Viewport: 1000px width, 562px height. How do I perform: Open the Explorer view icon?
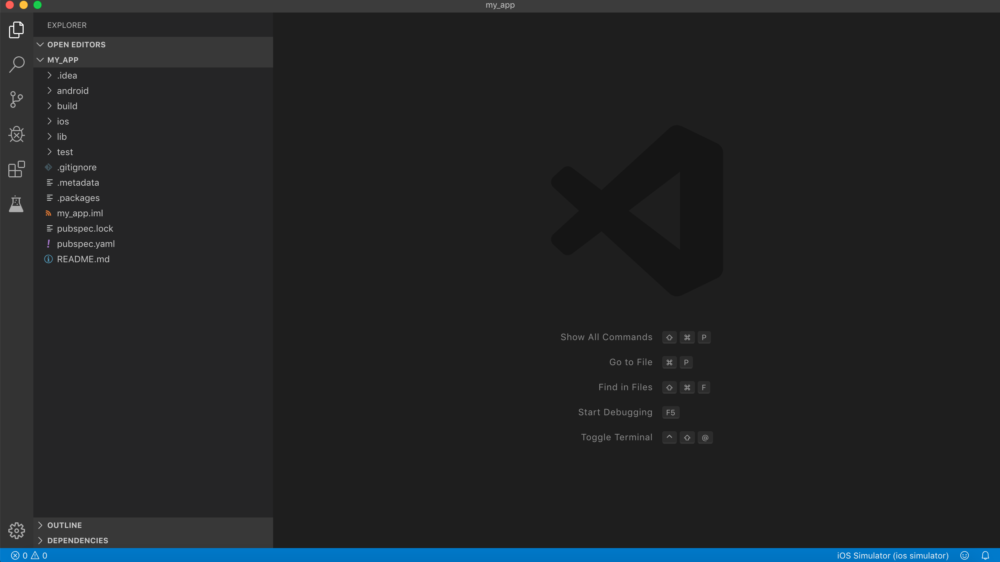17,29
